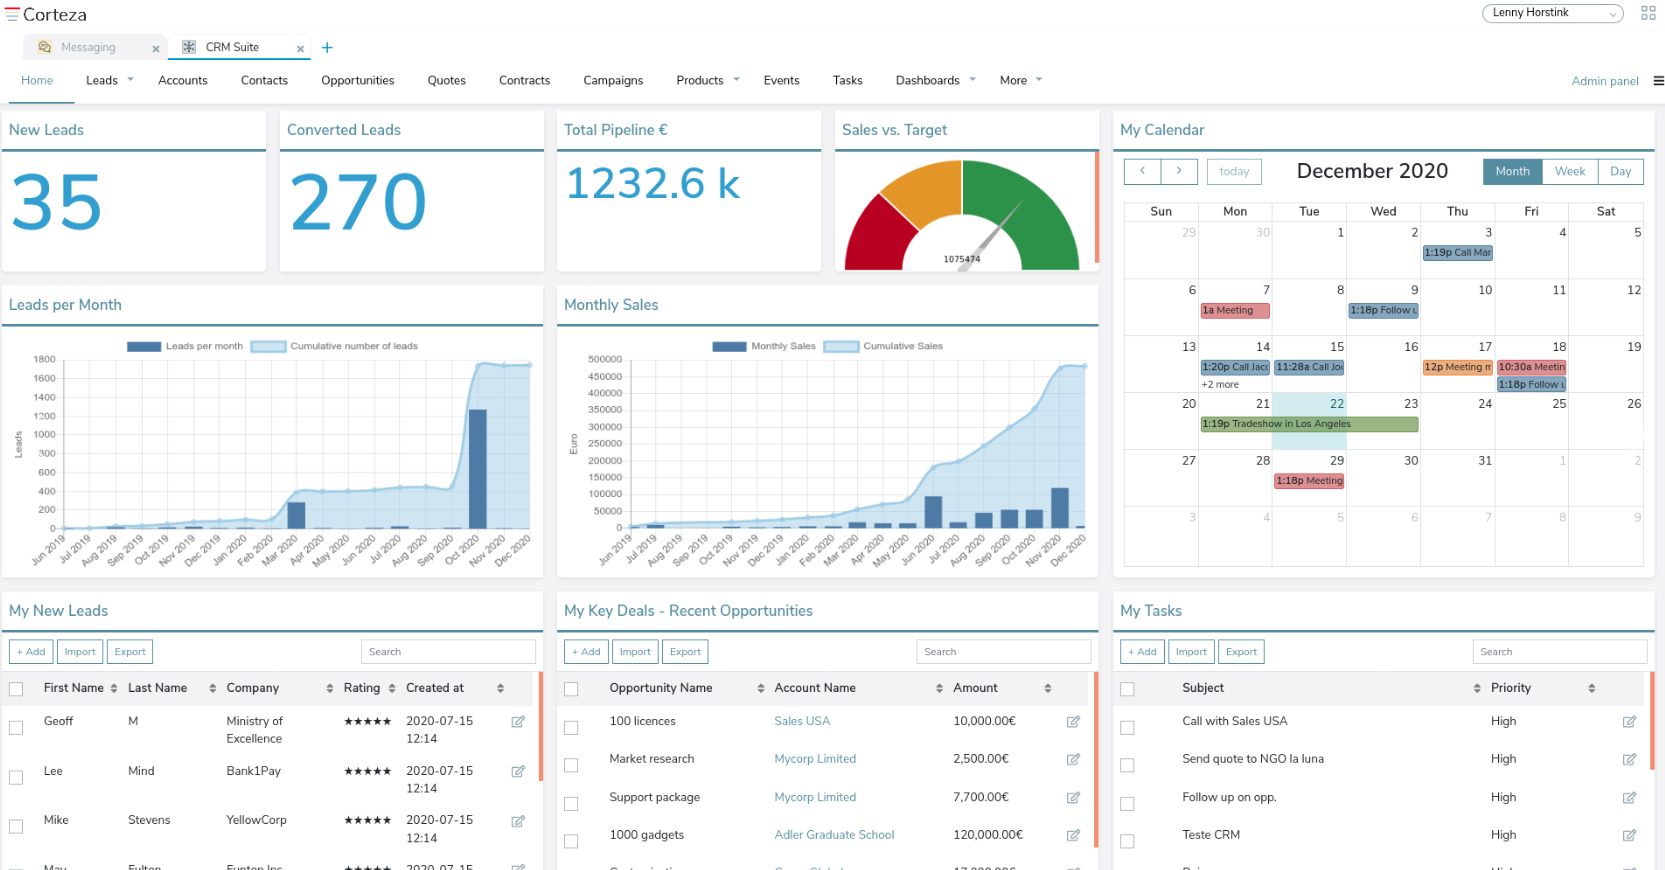Open the Lenny Horstink user dropdown
The width and height of the screenshot is (1665, 870).
(x=1551, y=13)
